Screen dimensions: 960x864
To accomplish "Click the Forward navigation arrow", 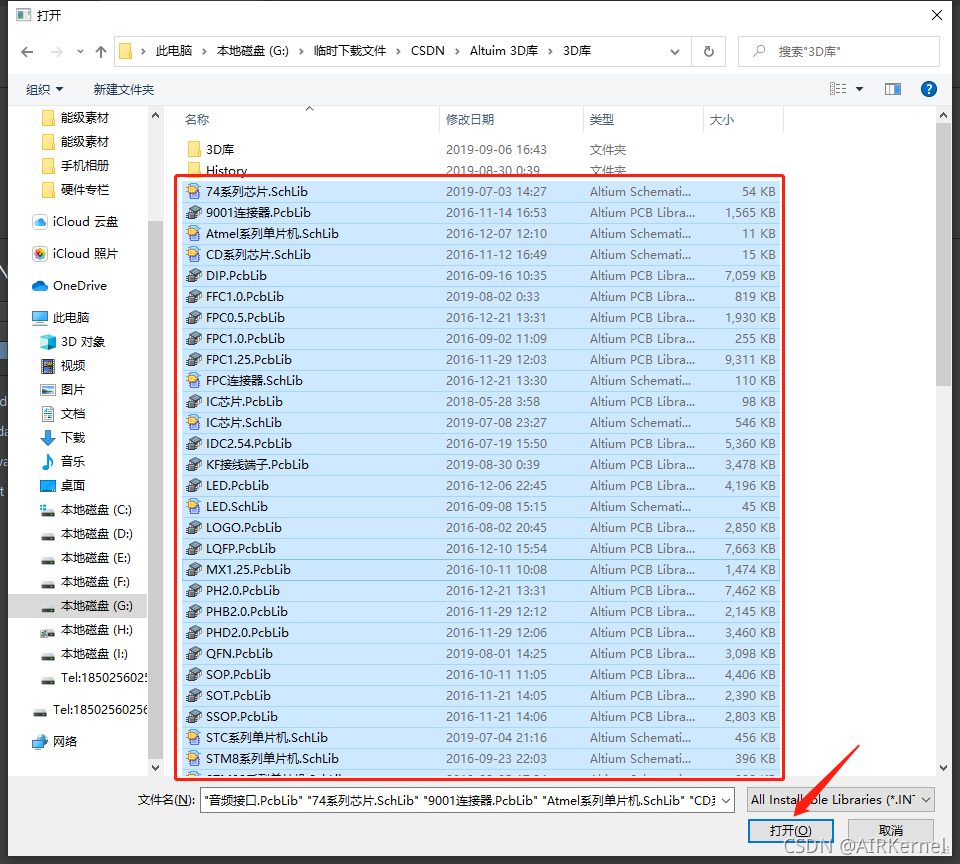I will coord(56,52).
